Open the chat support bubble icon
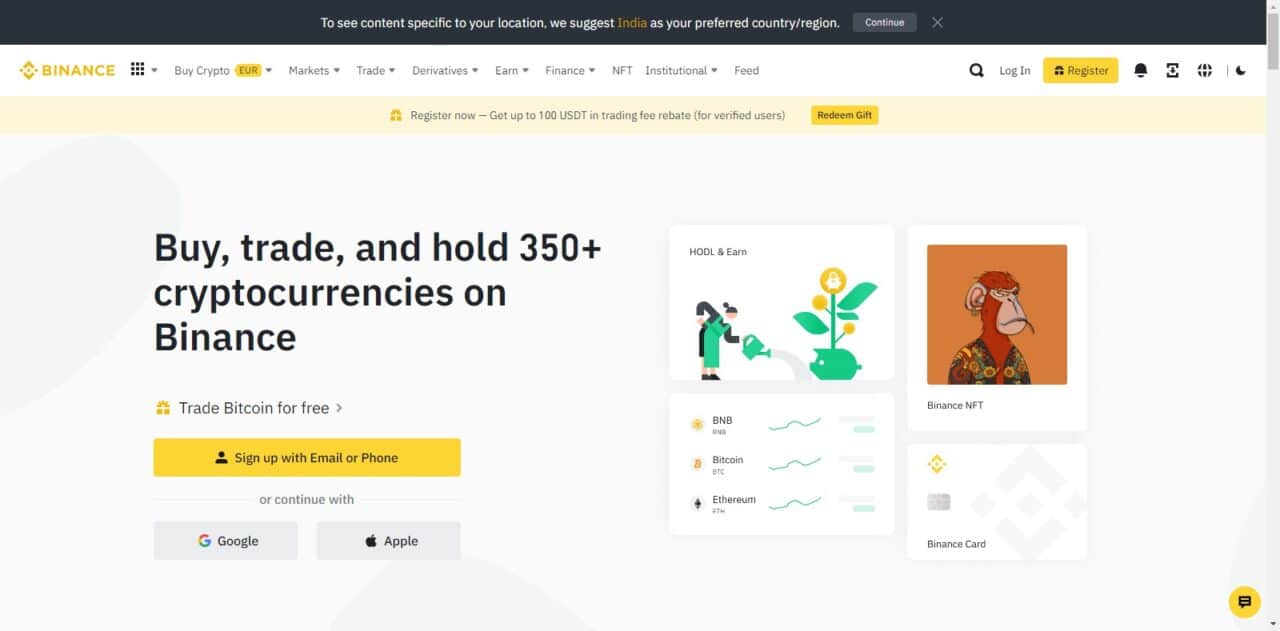1280x631 pixels. (1244, 602)
